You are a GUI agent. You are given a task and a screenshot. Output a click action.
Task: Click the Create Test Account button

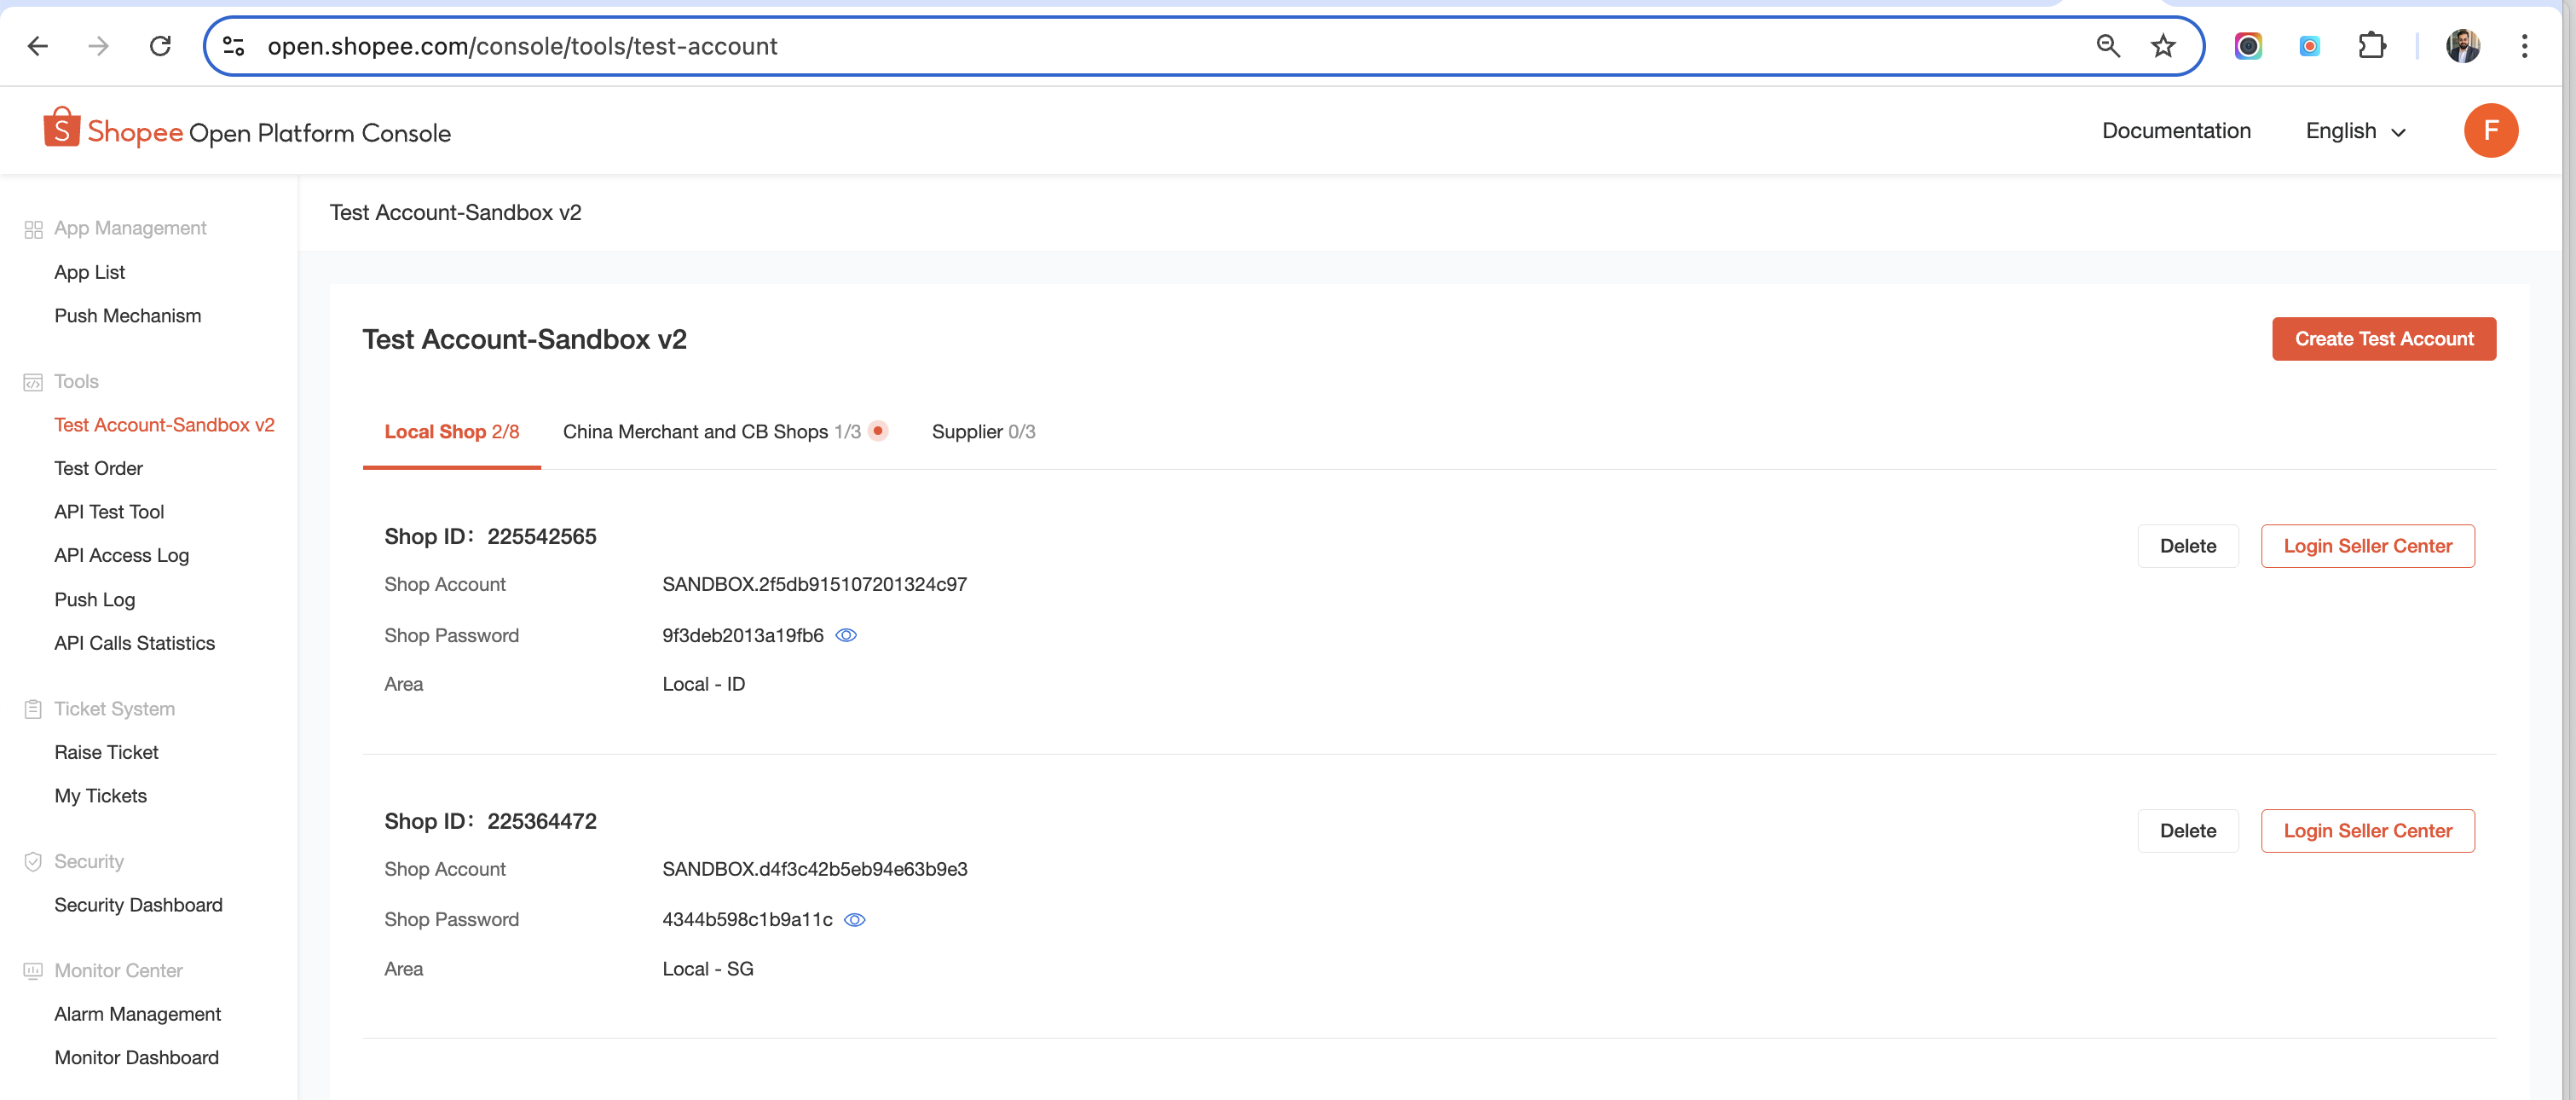(x=2383, y=339)
